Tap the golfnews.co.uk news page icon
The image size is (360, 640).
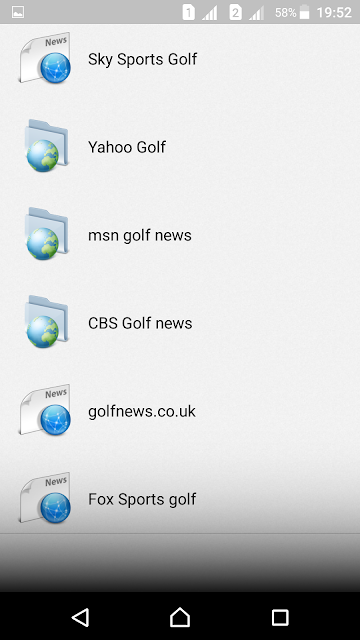(44, 410)
